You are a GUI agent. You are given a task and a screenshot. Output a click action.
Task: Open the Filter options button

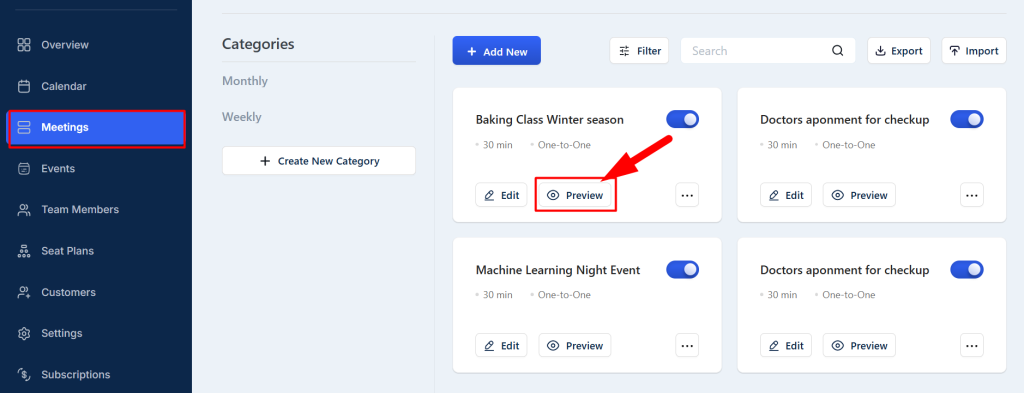click(639, 51)
